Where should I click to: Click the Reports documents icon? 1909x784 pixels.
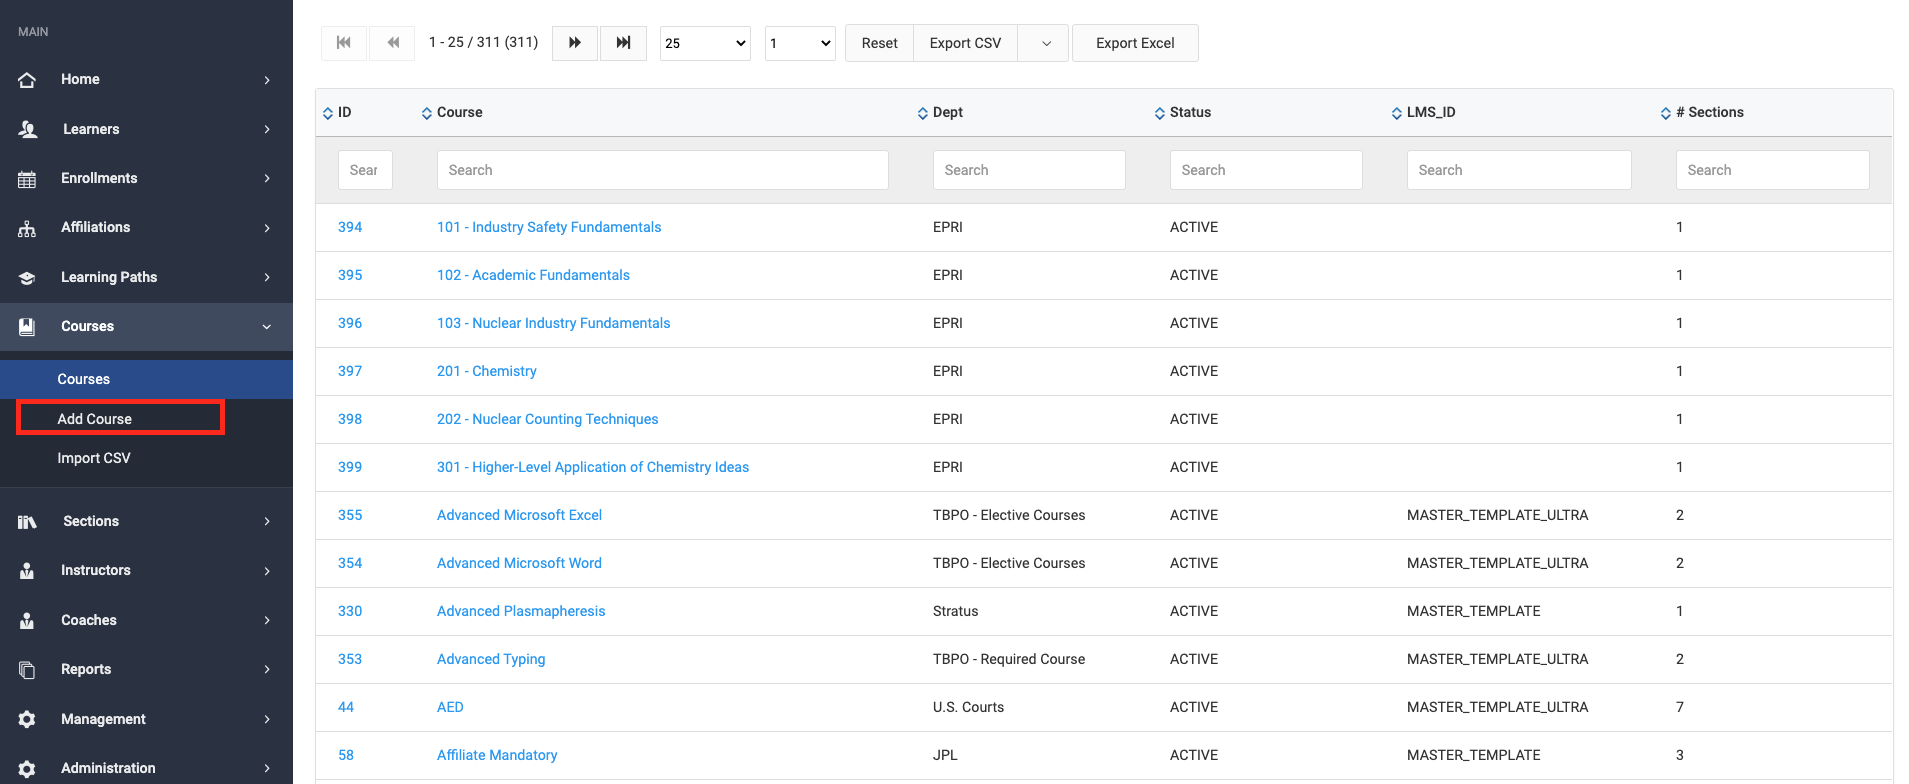coord(27,670)
